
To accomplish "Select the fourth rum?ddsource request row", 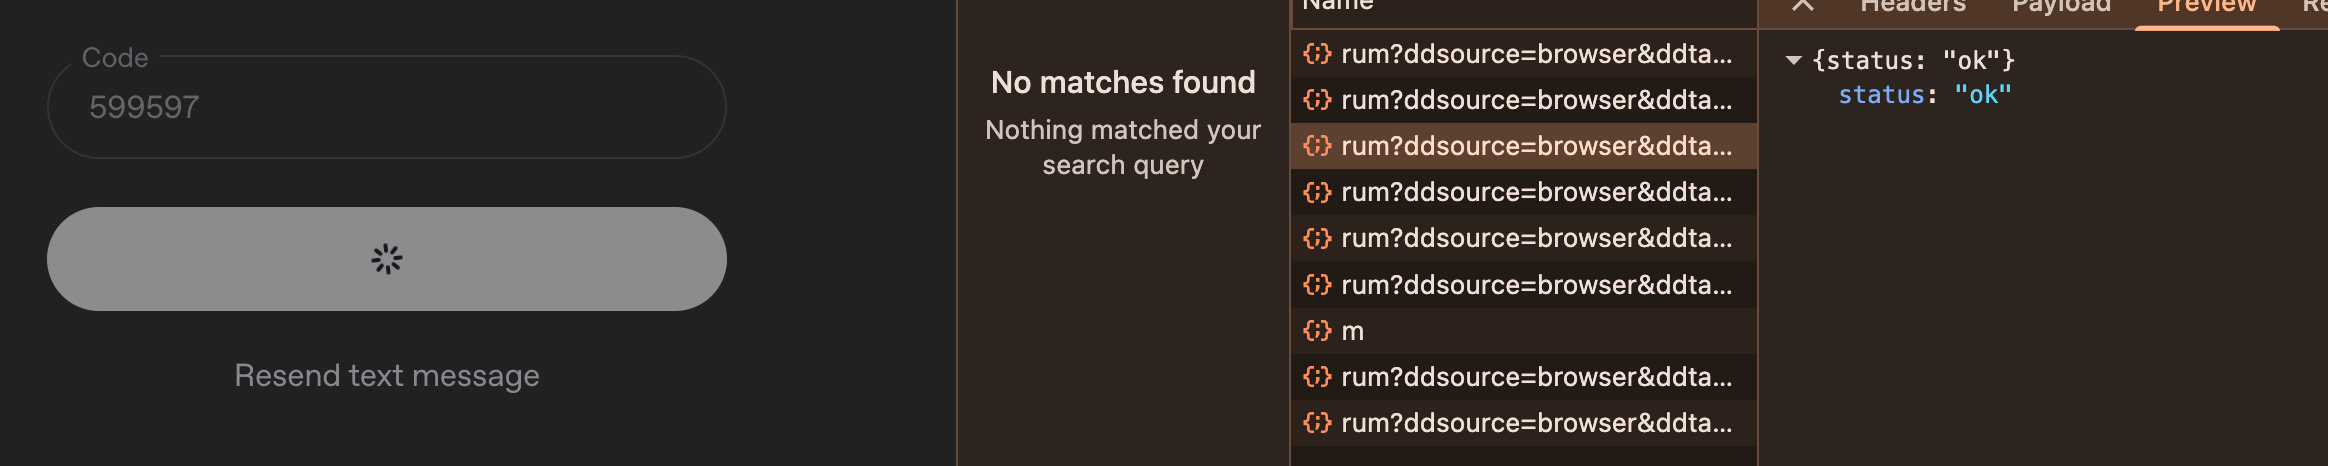I will point(1524,192).
